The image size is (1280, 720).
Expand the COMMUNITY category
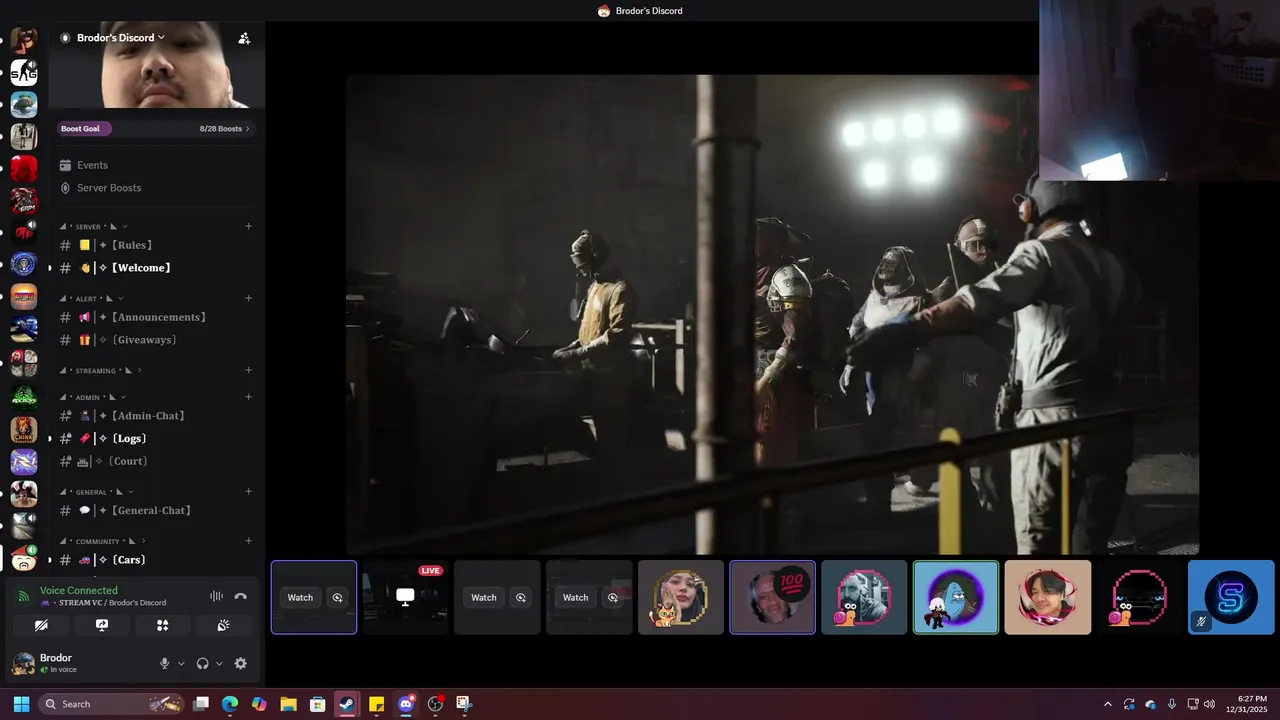102,541
